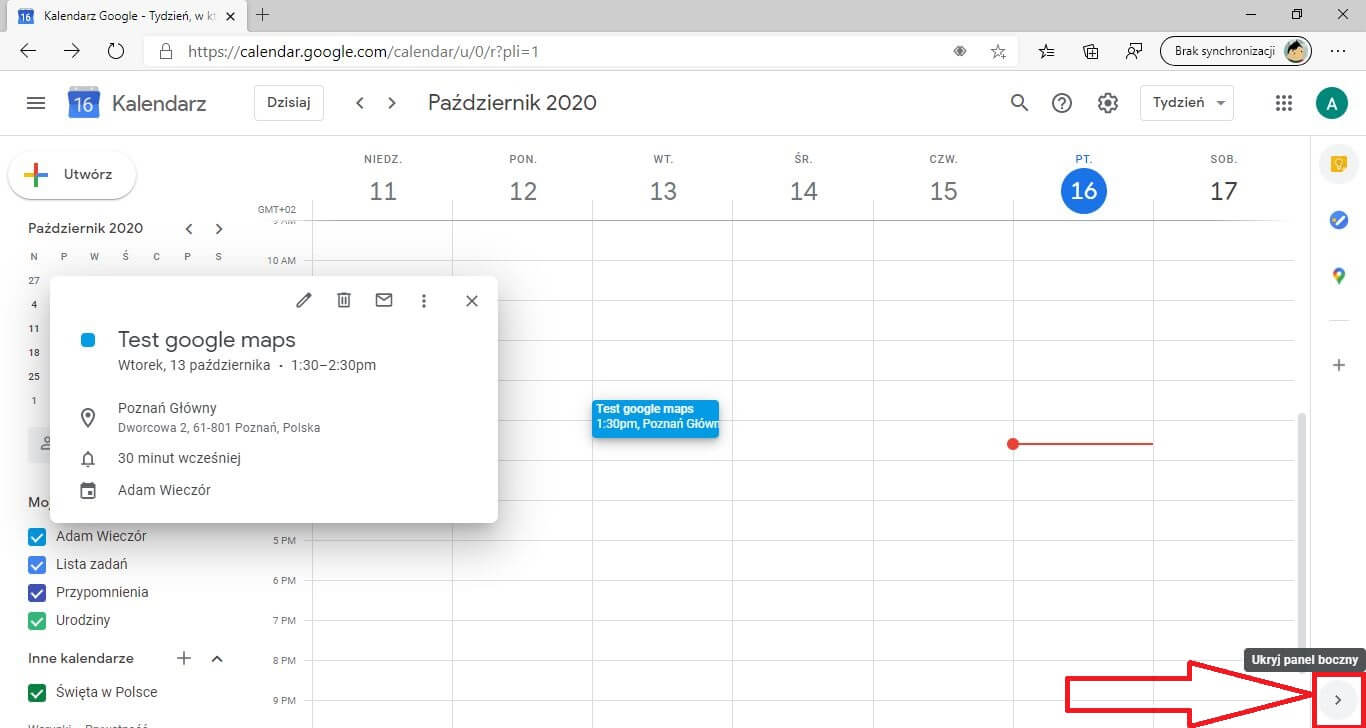Hide the side panel chevron
The height and width of the screenshot is (728, 1366).
point(1338,700)
